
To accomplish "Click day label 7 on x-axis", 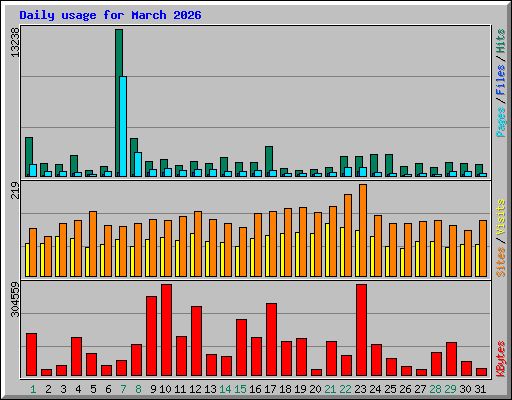I will coord(123,389).
